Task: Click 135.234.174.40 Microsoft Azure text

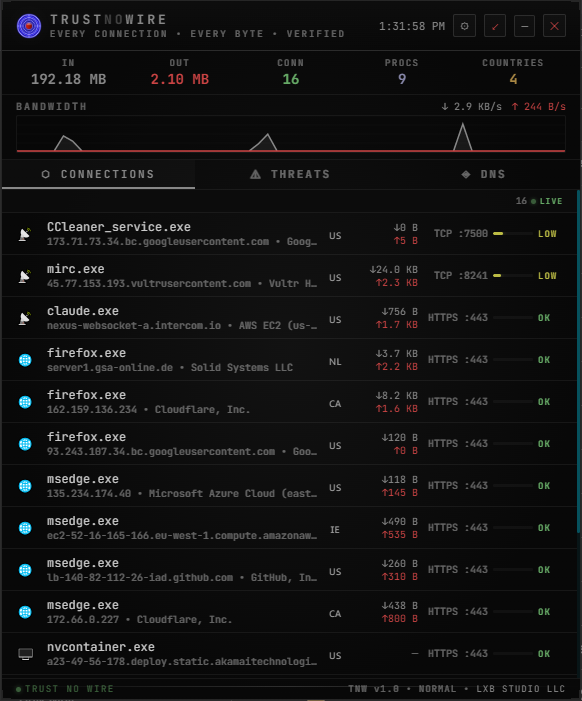Action: pos(182,494)
